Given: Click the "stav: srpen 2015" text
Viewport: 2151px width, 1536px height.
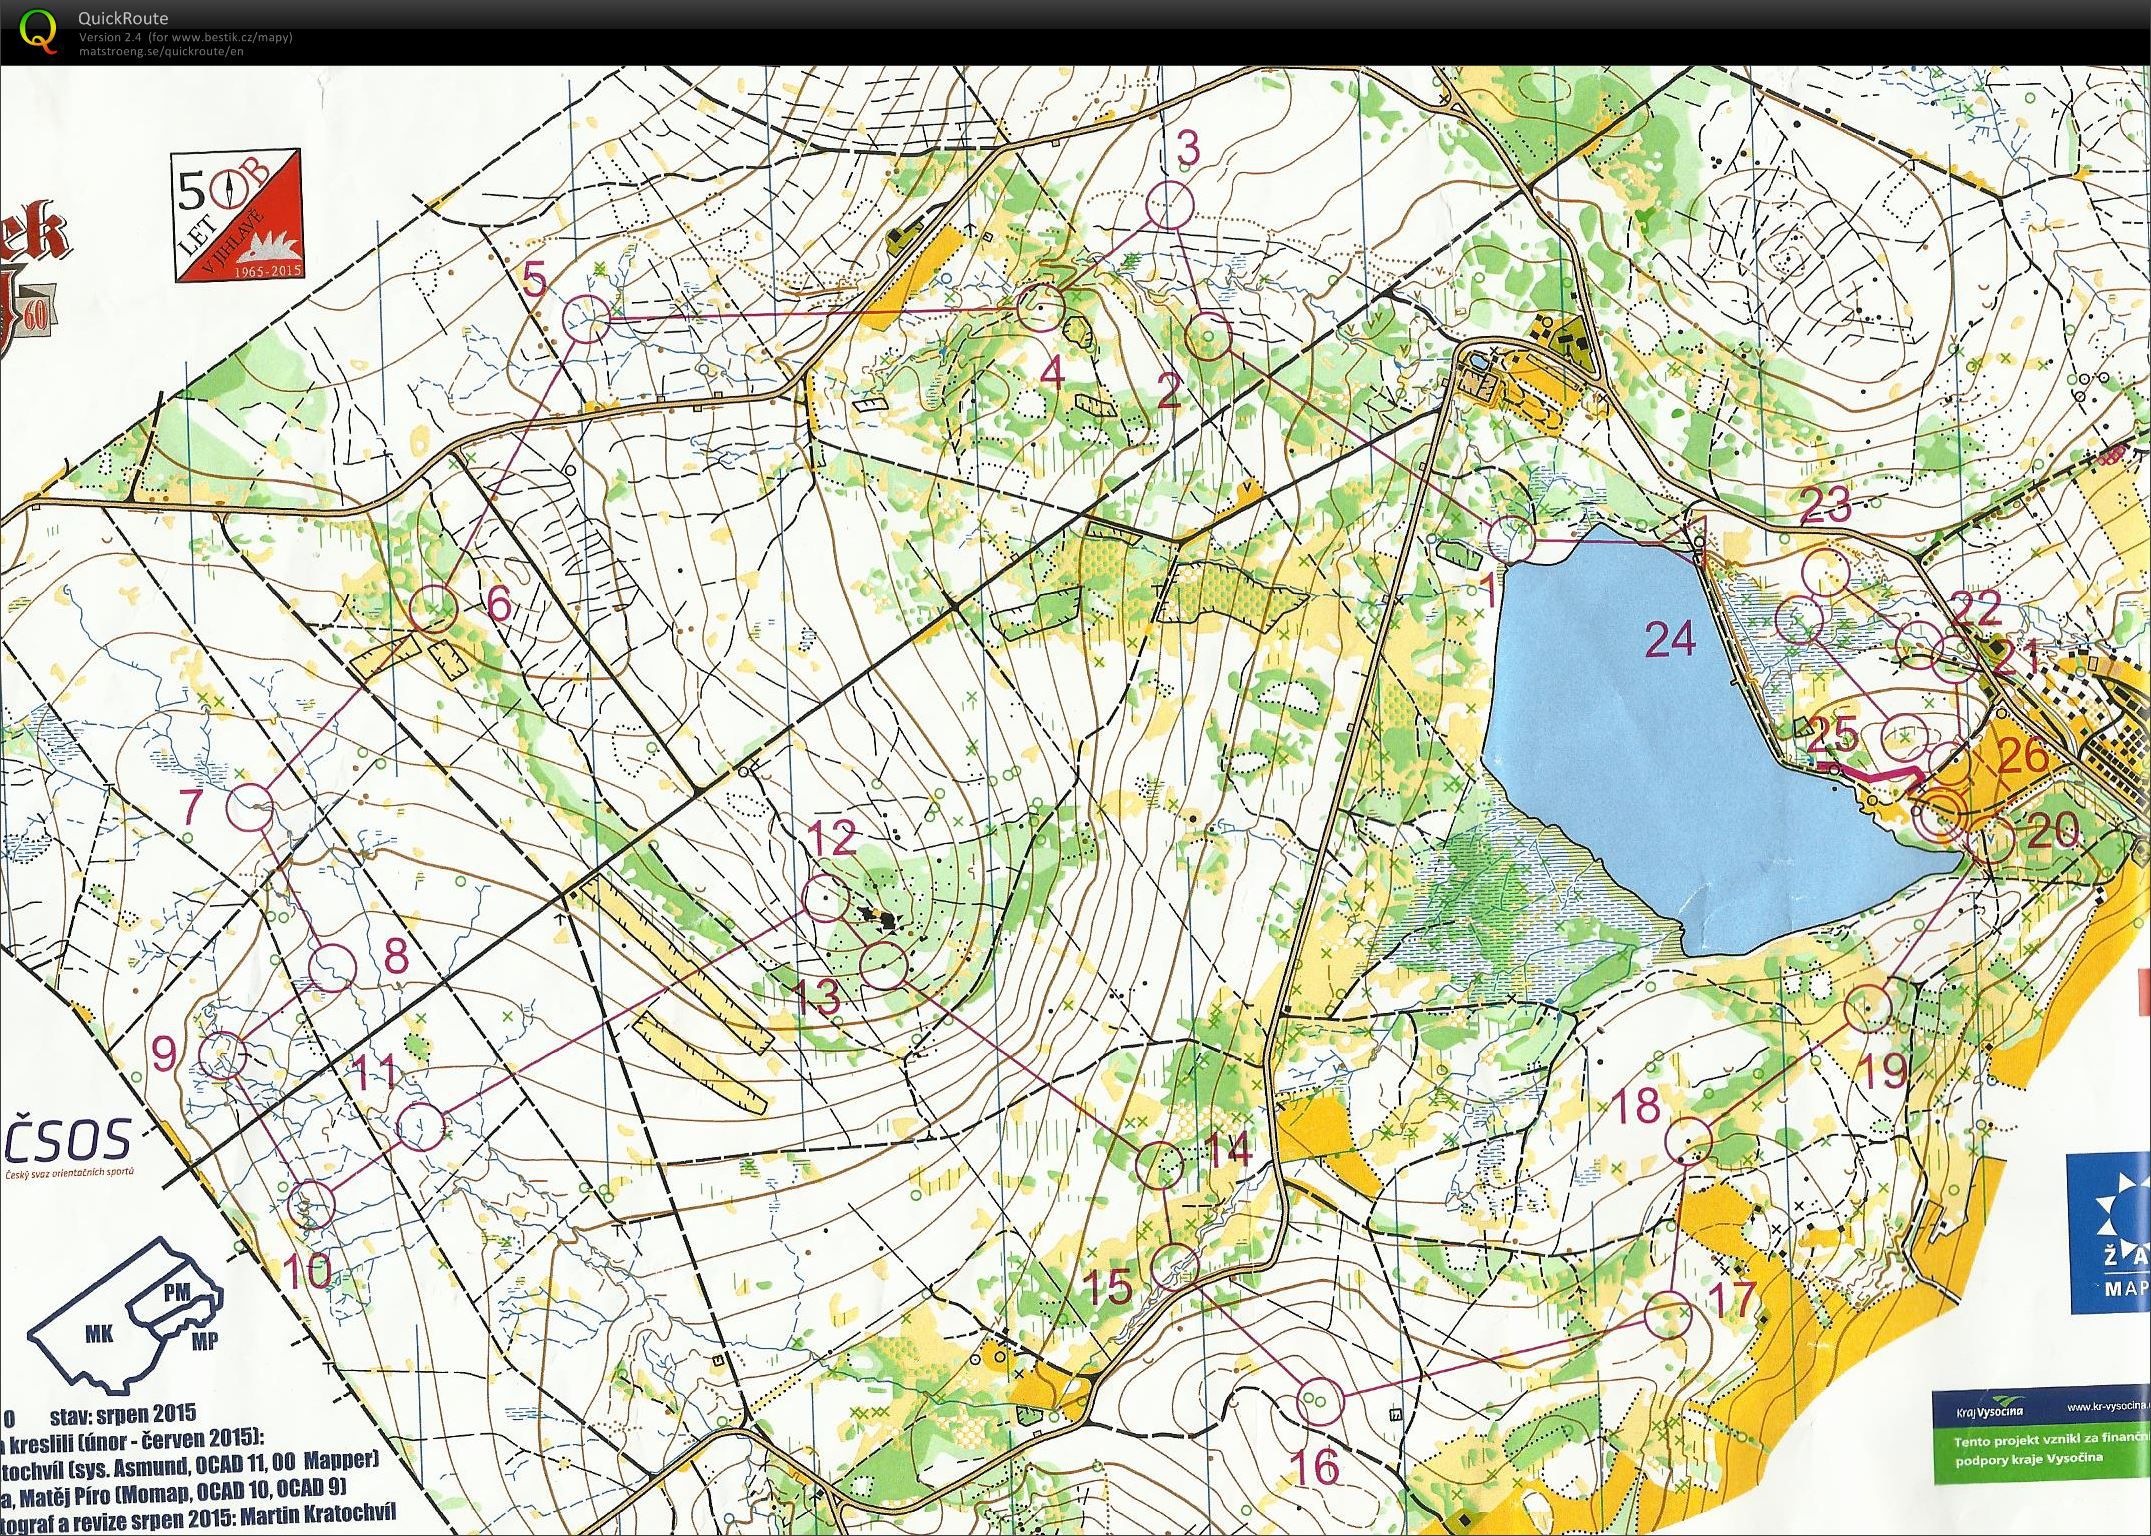Looking at the screenshot, I should (x=122, y=1414).
